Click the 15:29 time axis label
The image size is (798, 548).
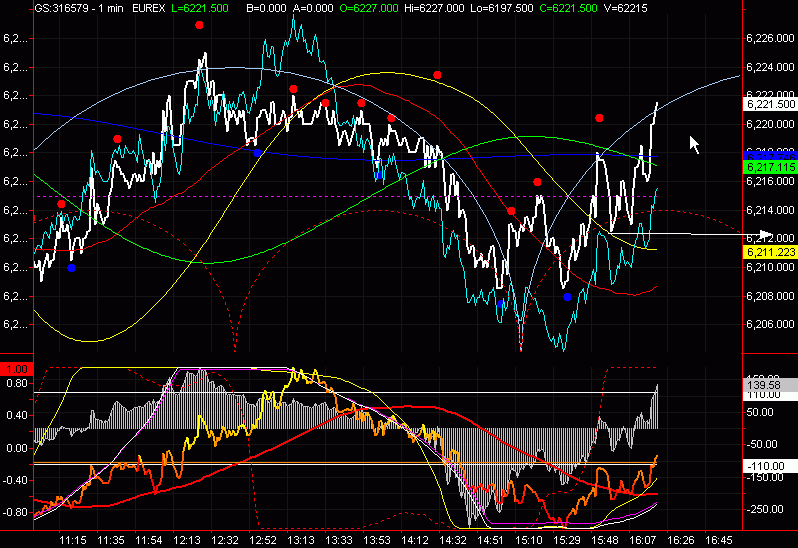pos(567,540)
